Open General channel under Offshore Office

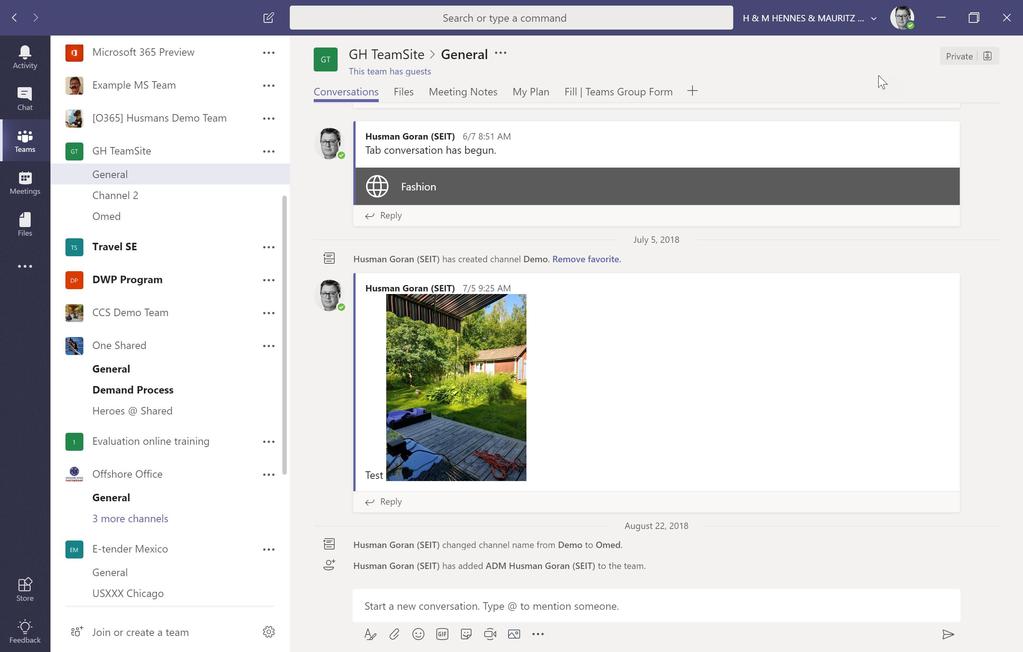tap(111, 497)
